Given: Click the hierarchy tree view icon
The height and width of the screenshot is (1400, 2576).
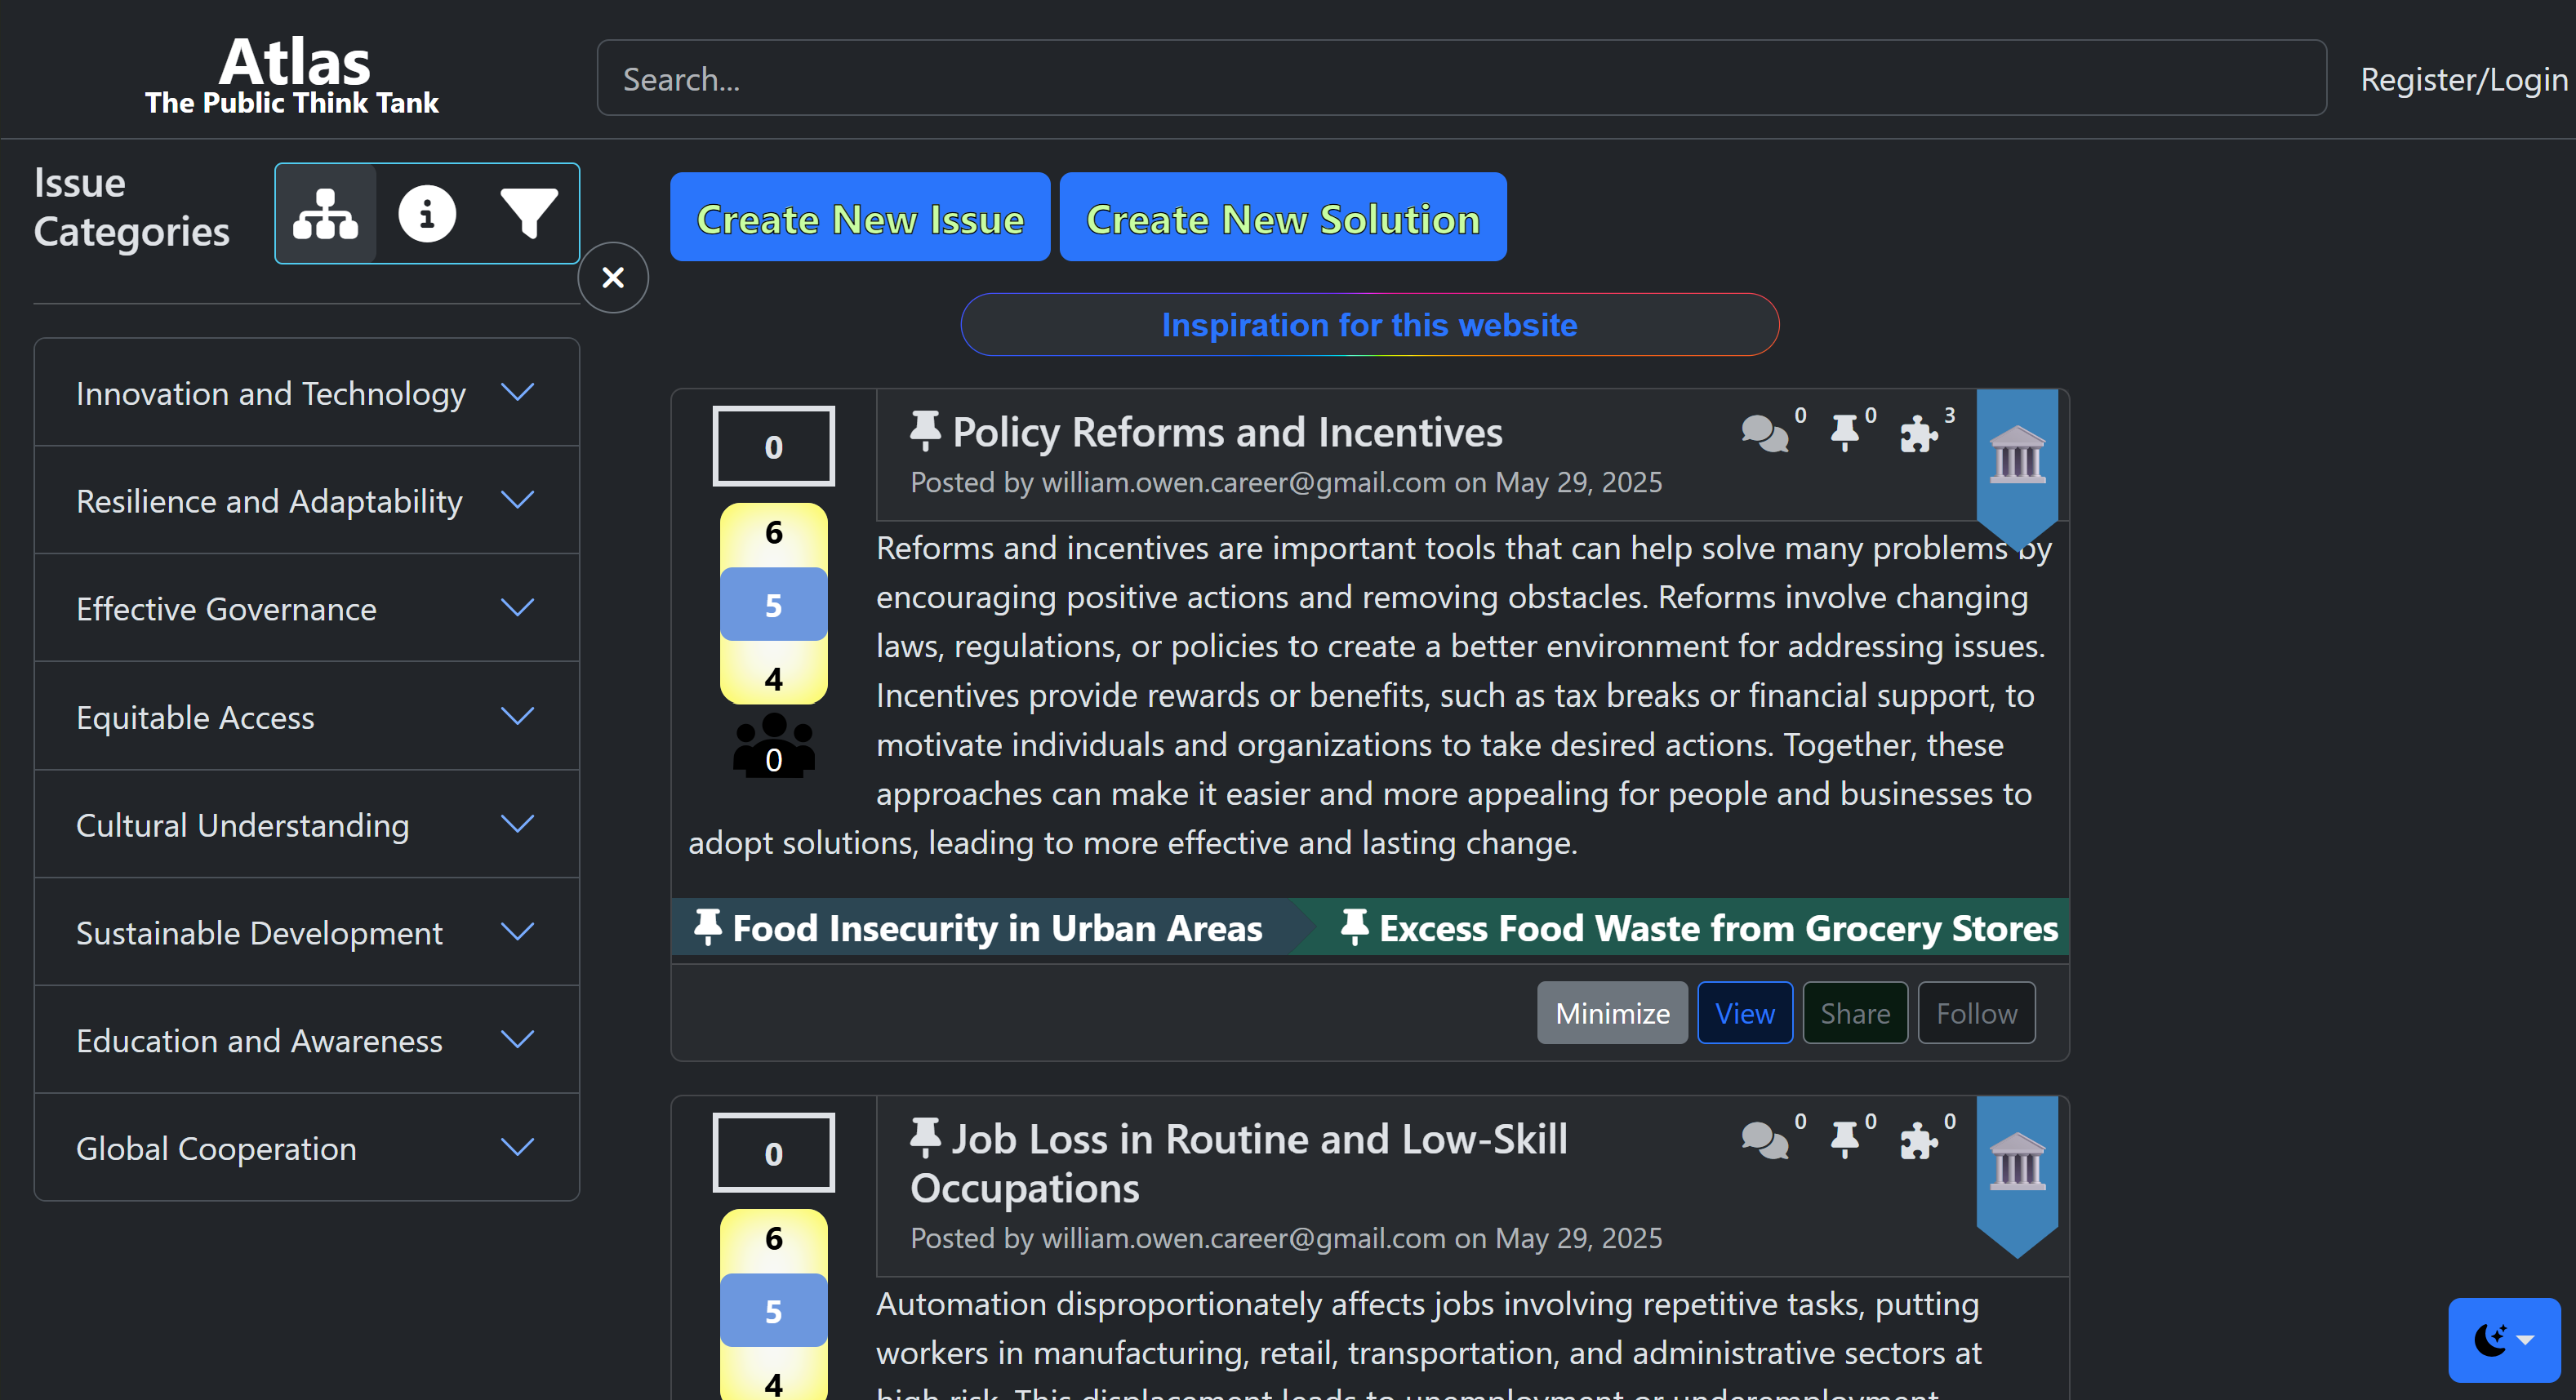Looking at the screenshot, I should click(x=325, y=214).
